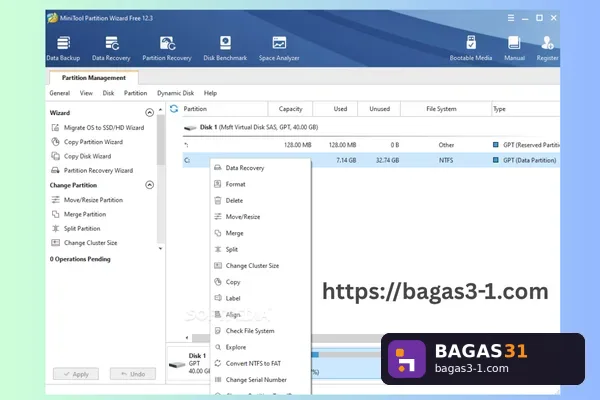600x400 pixels.
Task: Open the General menu
Action: tap(60, 93)
